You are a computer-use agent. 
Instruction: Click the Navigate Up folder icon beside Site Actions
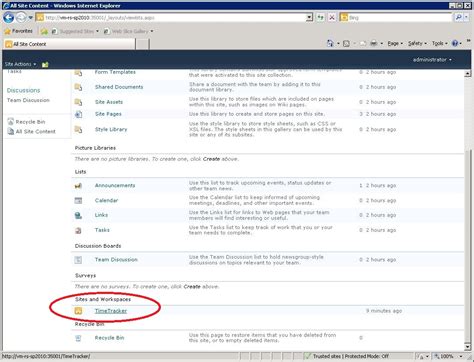tap(45, 64)
